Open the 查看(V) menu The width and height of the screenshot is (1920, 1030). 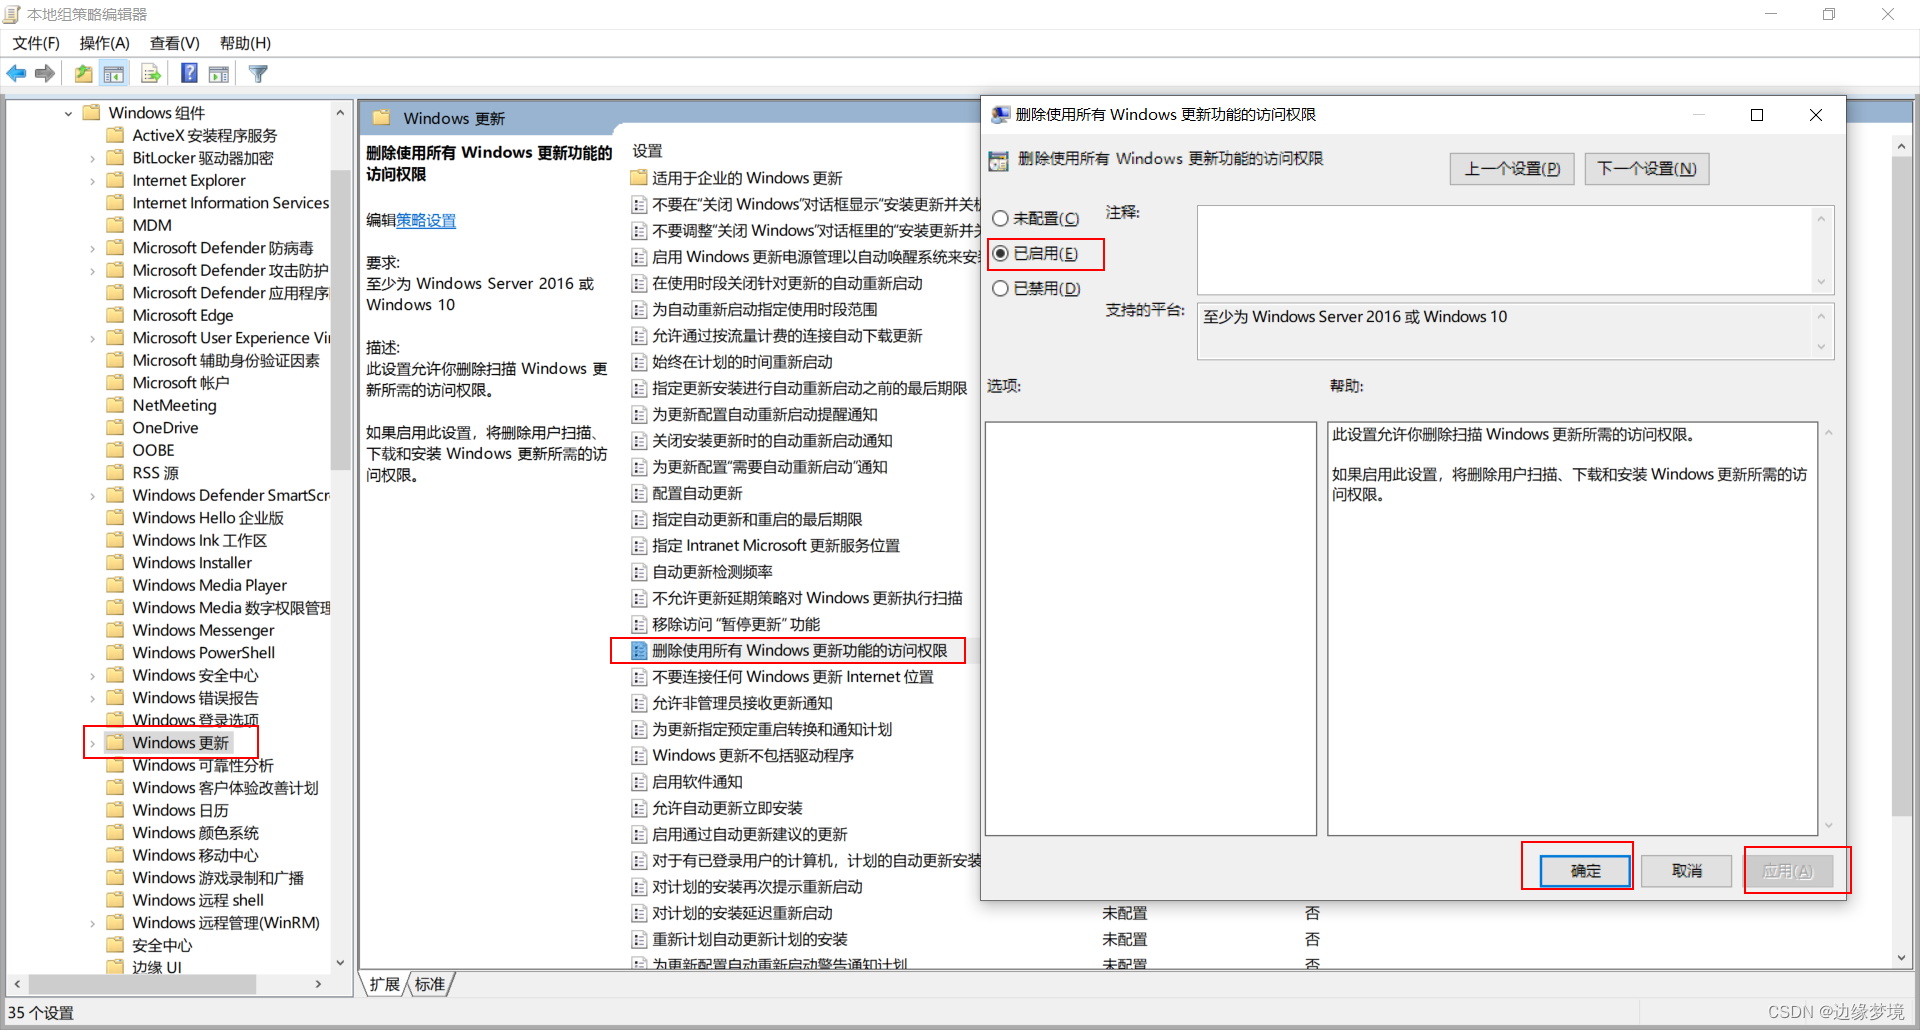click(174, 43)
